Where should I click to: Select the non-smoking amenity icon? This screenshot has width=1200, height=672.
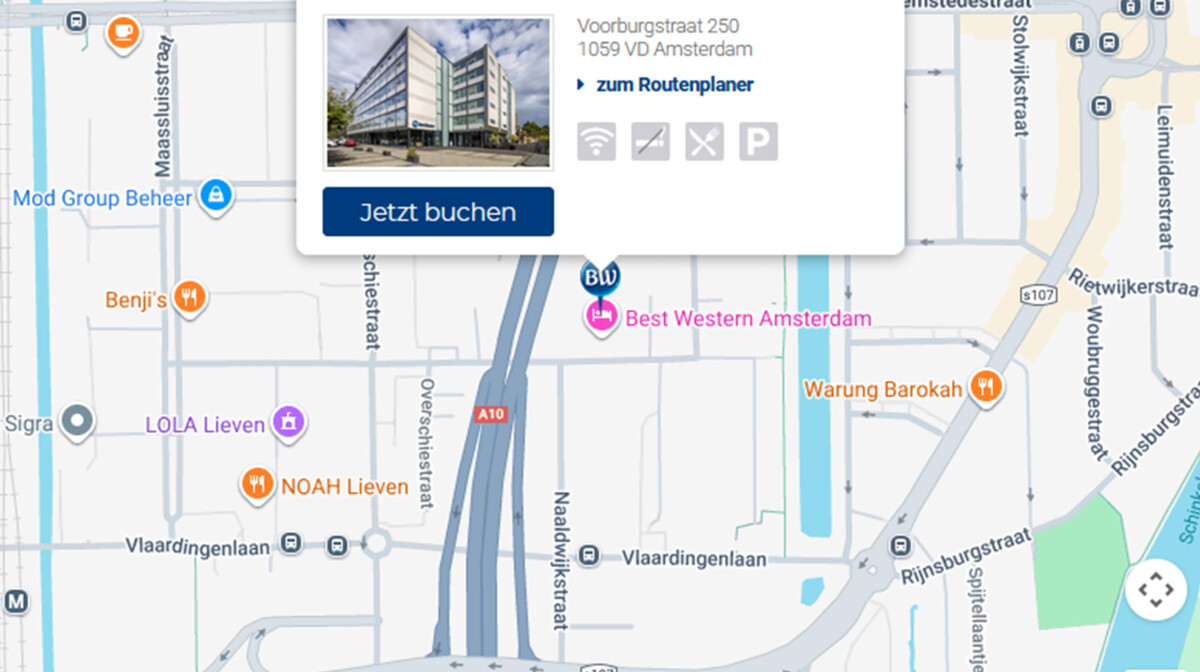click(651, 142)
